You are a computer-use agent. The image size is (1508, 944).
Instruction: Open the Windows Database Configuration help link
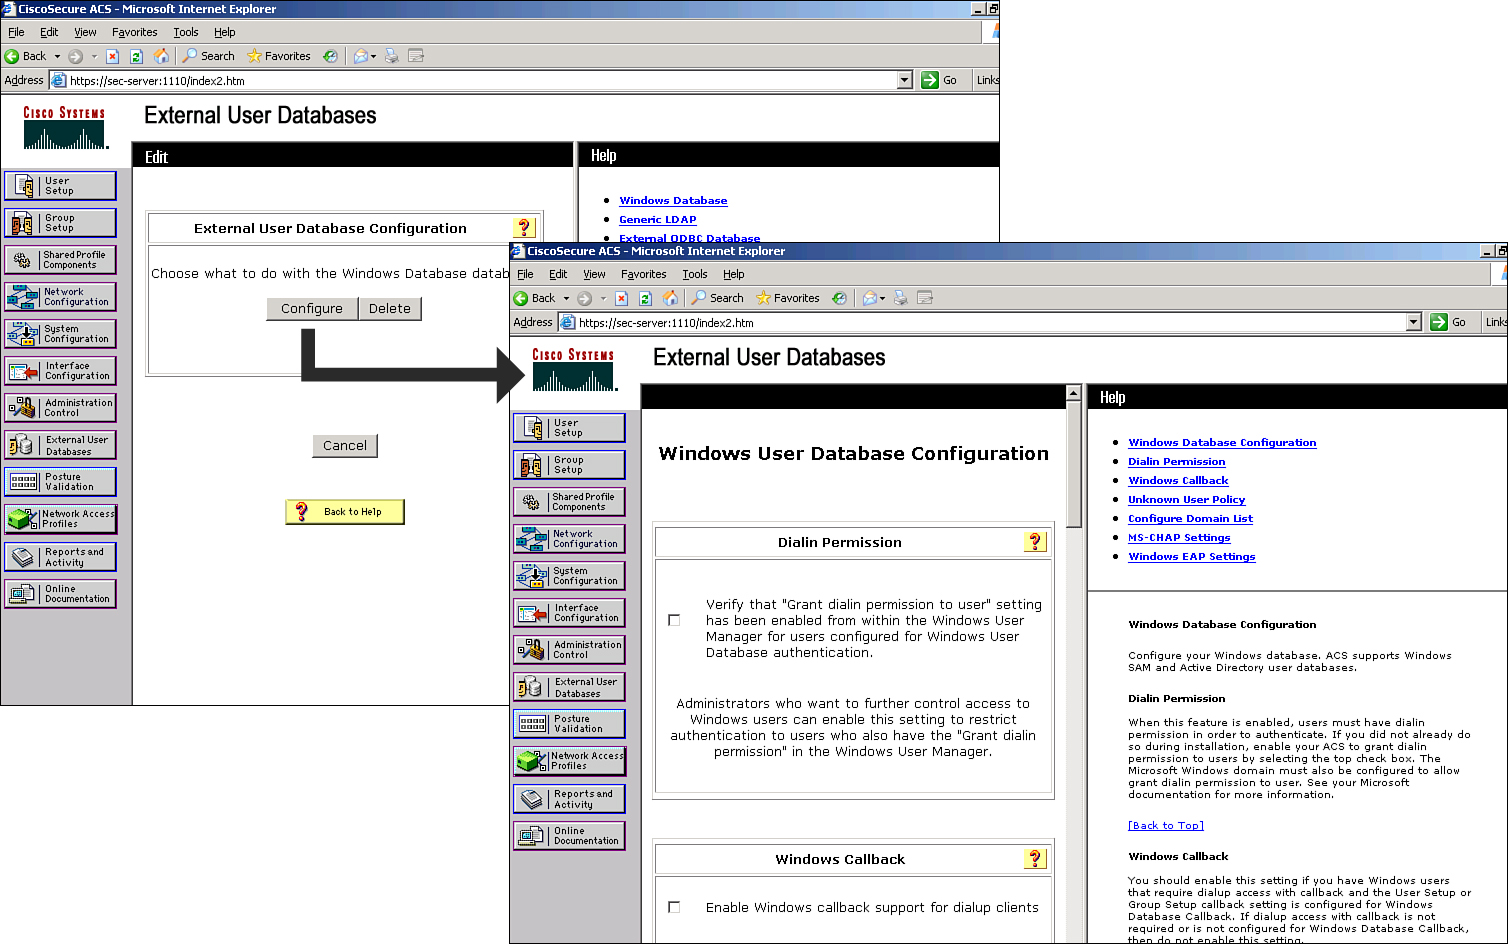pyautogui.click(x=1222, y=443)
